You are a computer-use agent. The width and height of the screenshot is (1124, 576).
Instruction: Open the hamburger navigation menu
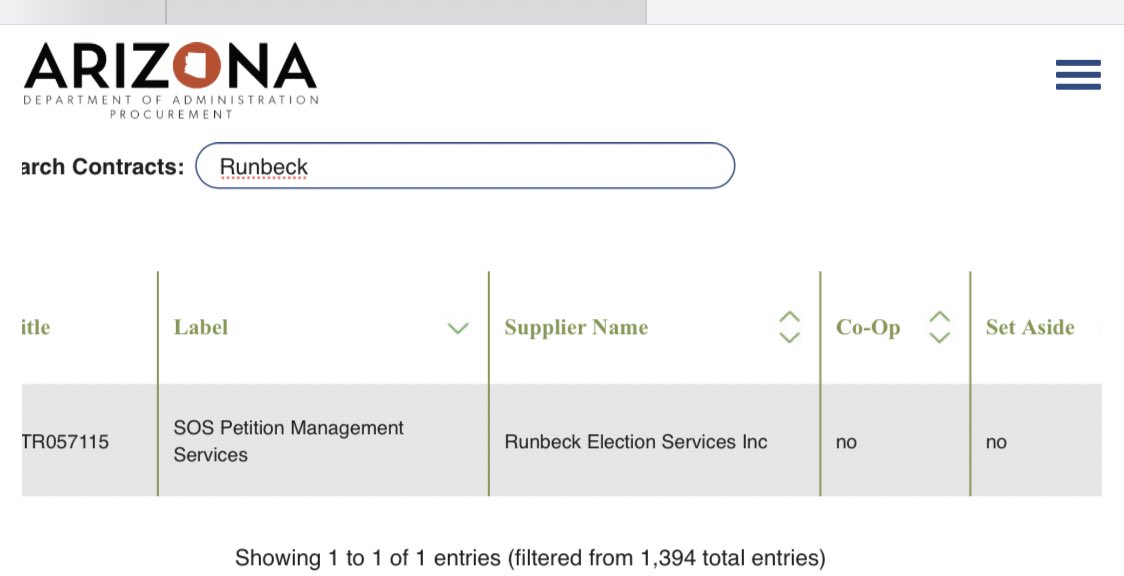[x=1078, y=75]
